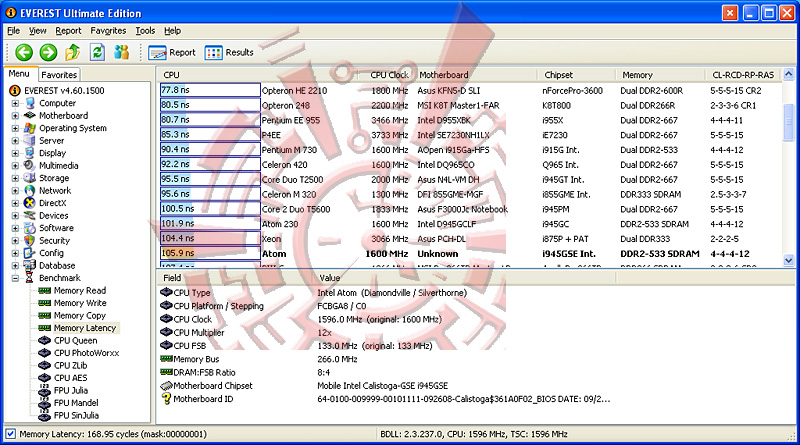Expand the Storage tree node
The height and width of the screenshot is (445, 800).
(15, 178)
